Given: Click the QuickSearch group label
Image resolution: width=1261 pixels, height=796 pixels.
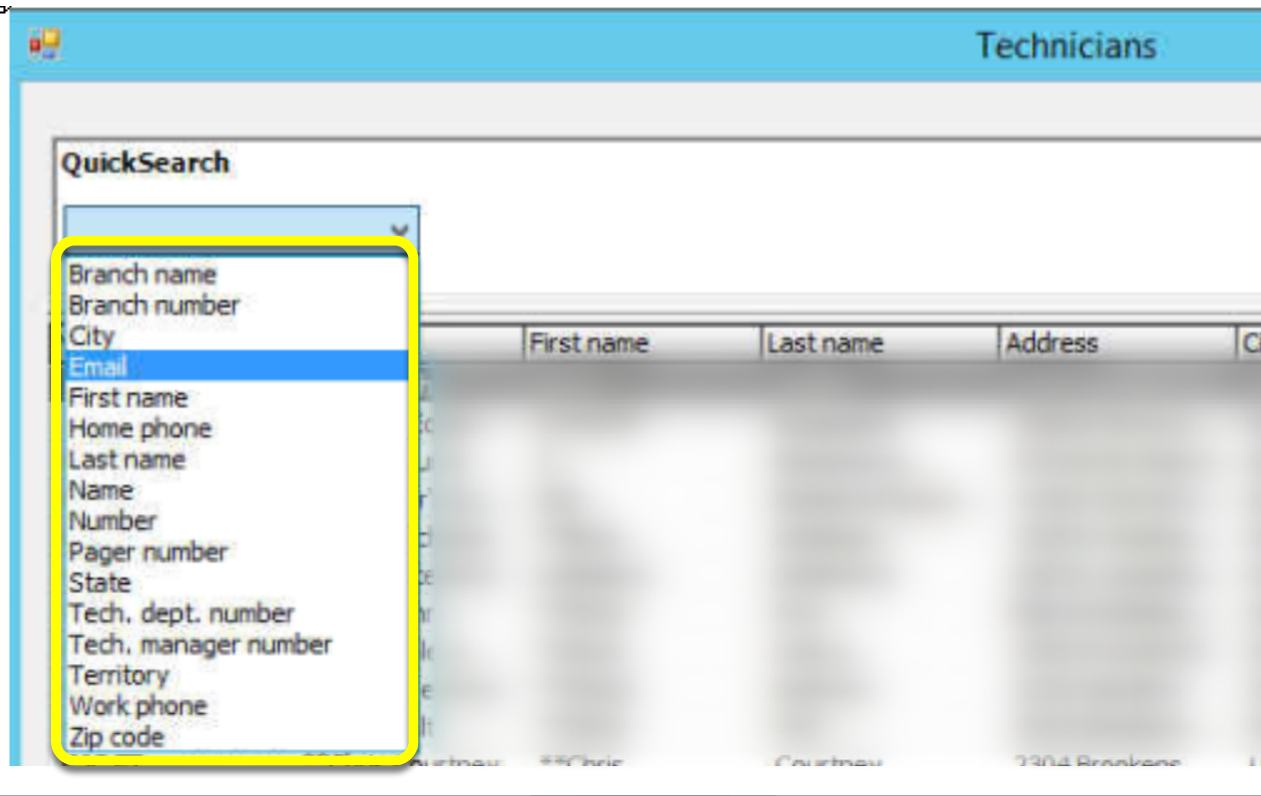Looking at the screenshot, I should [x=145, y=163].
